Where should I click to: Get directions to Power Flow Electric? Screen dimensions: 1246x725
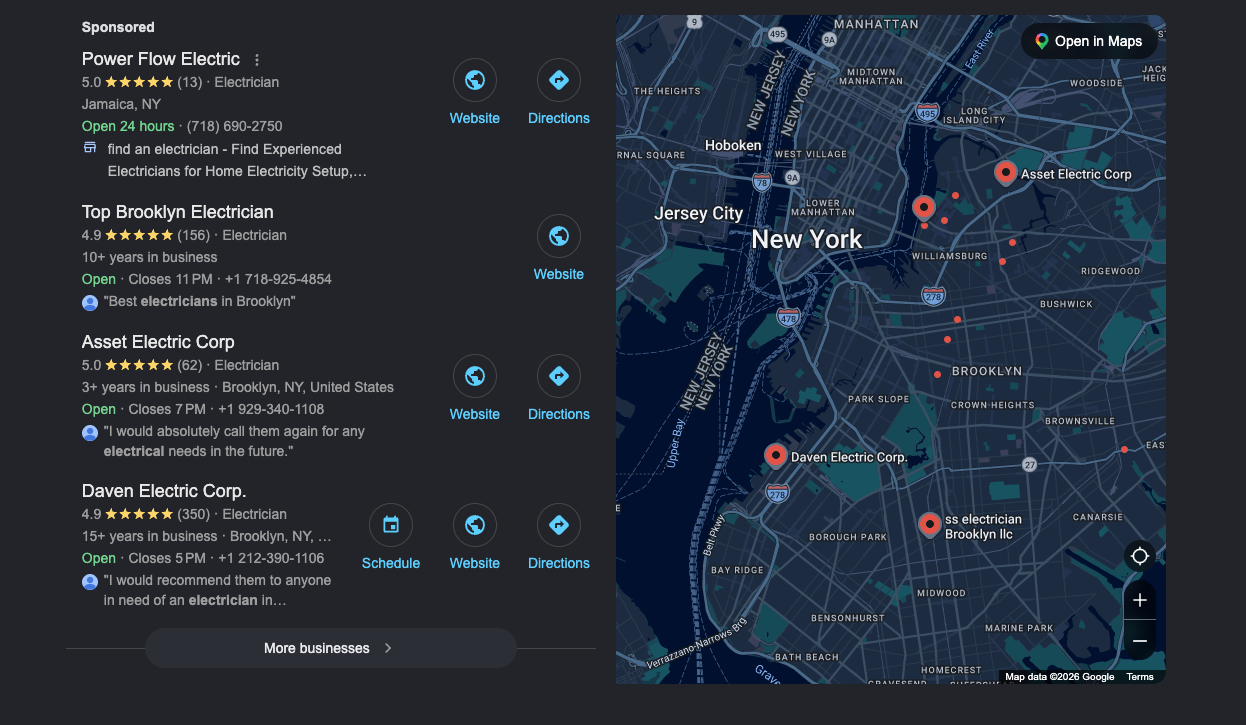pos(559,80)
